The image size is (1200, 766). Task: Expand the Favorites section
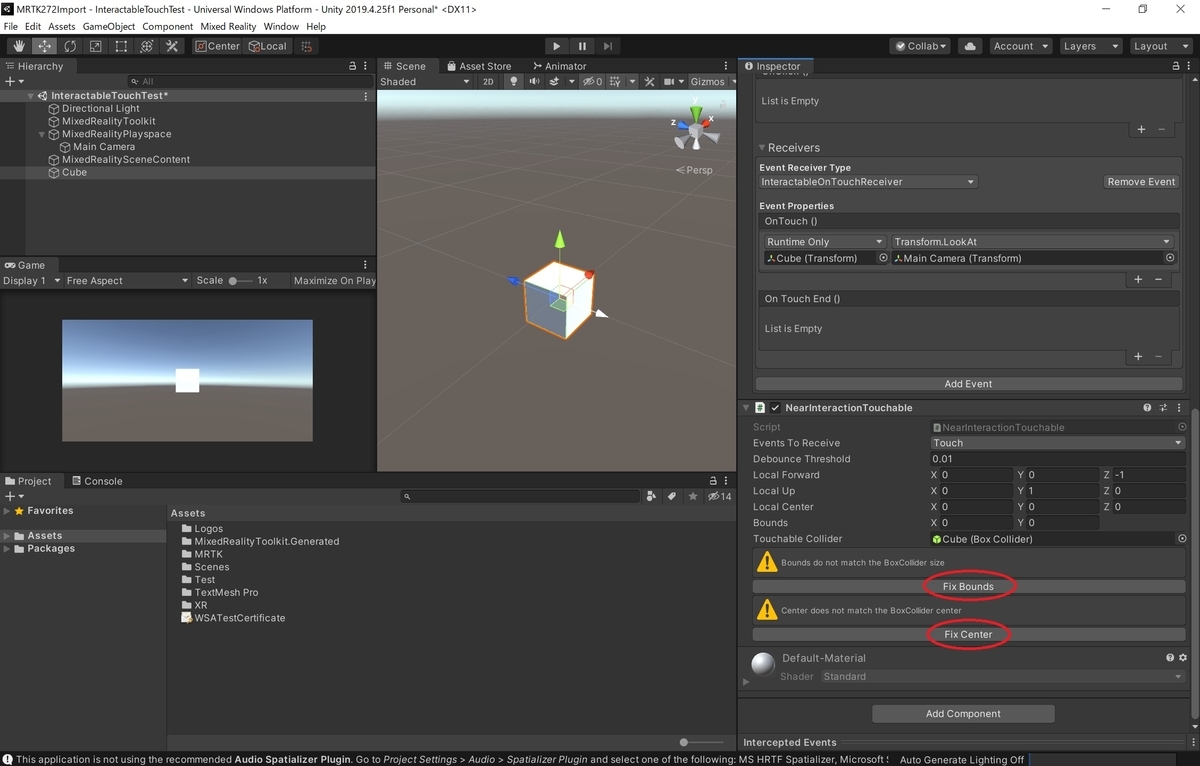[7, 511]
